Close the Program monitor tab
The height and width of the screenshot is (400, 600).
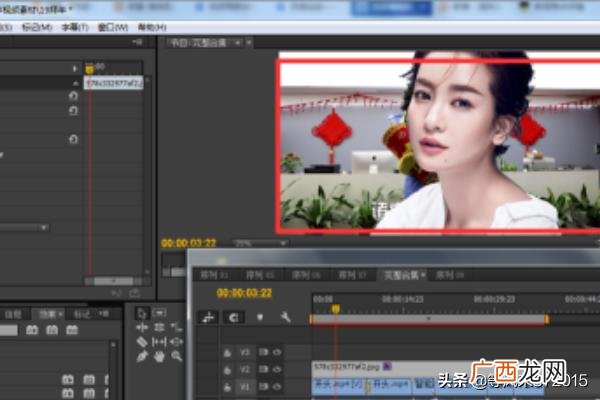pyautogui.click(x=249, y=42)
